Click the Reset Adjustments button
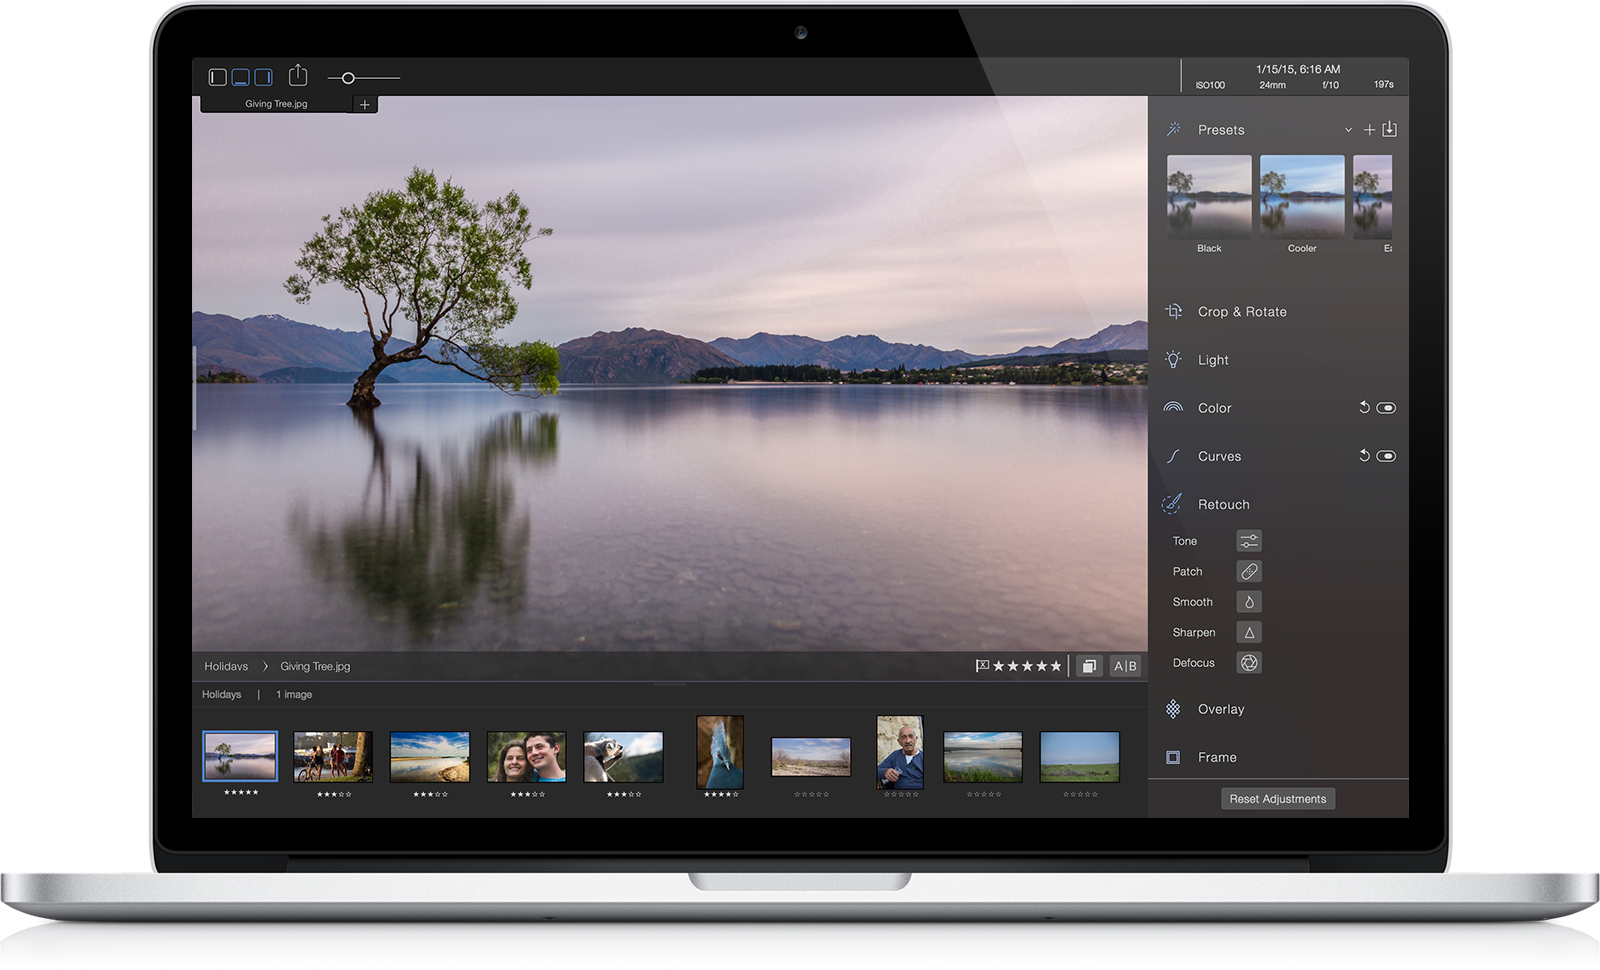Screen dimensions: 1600x970 coord(1278,799)
